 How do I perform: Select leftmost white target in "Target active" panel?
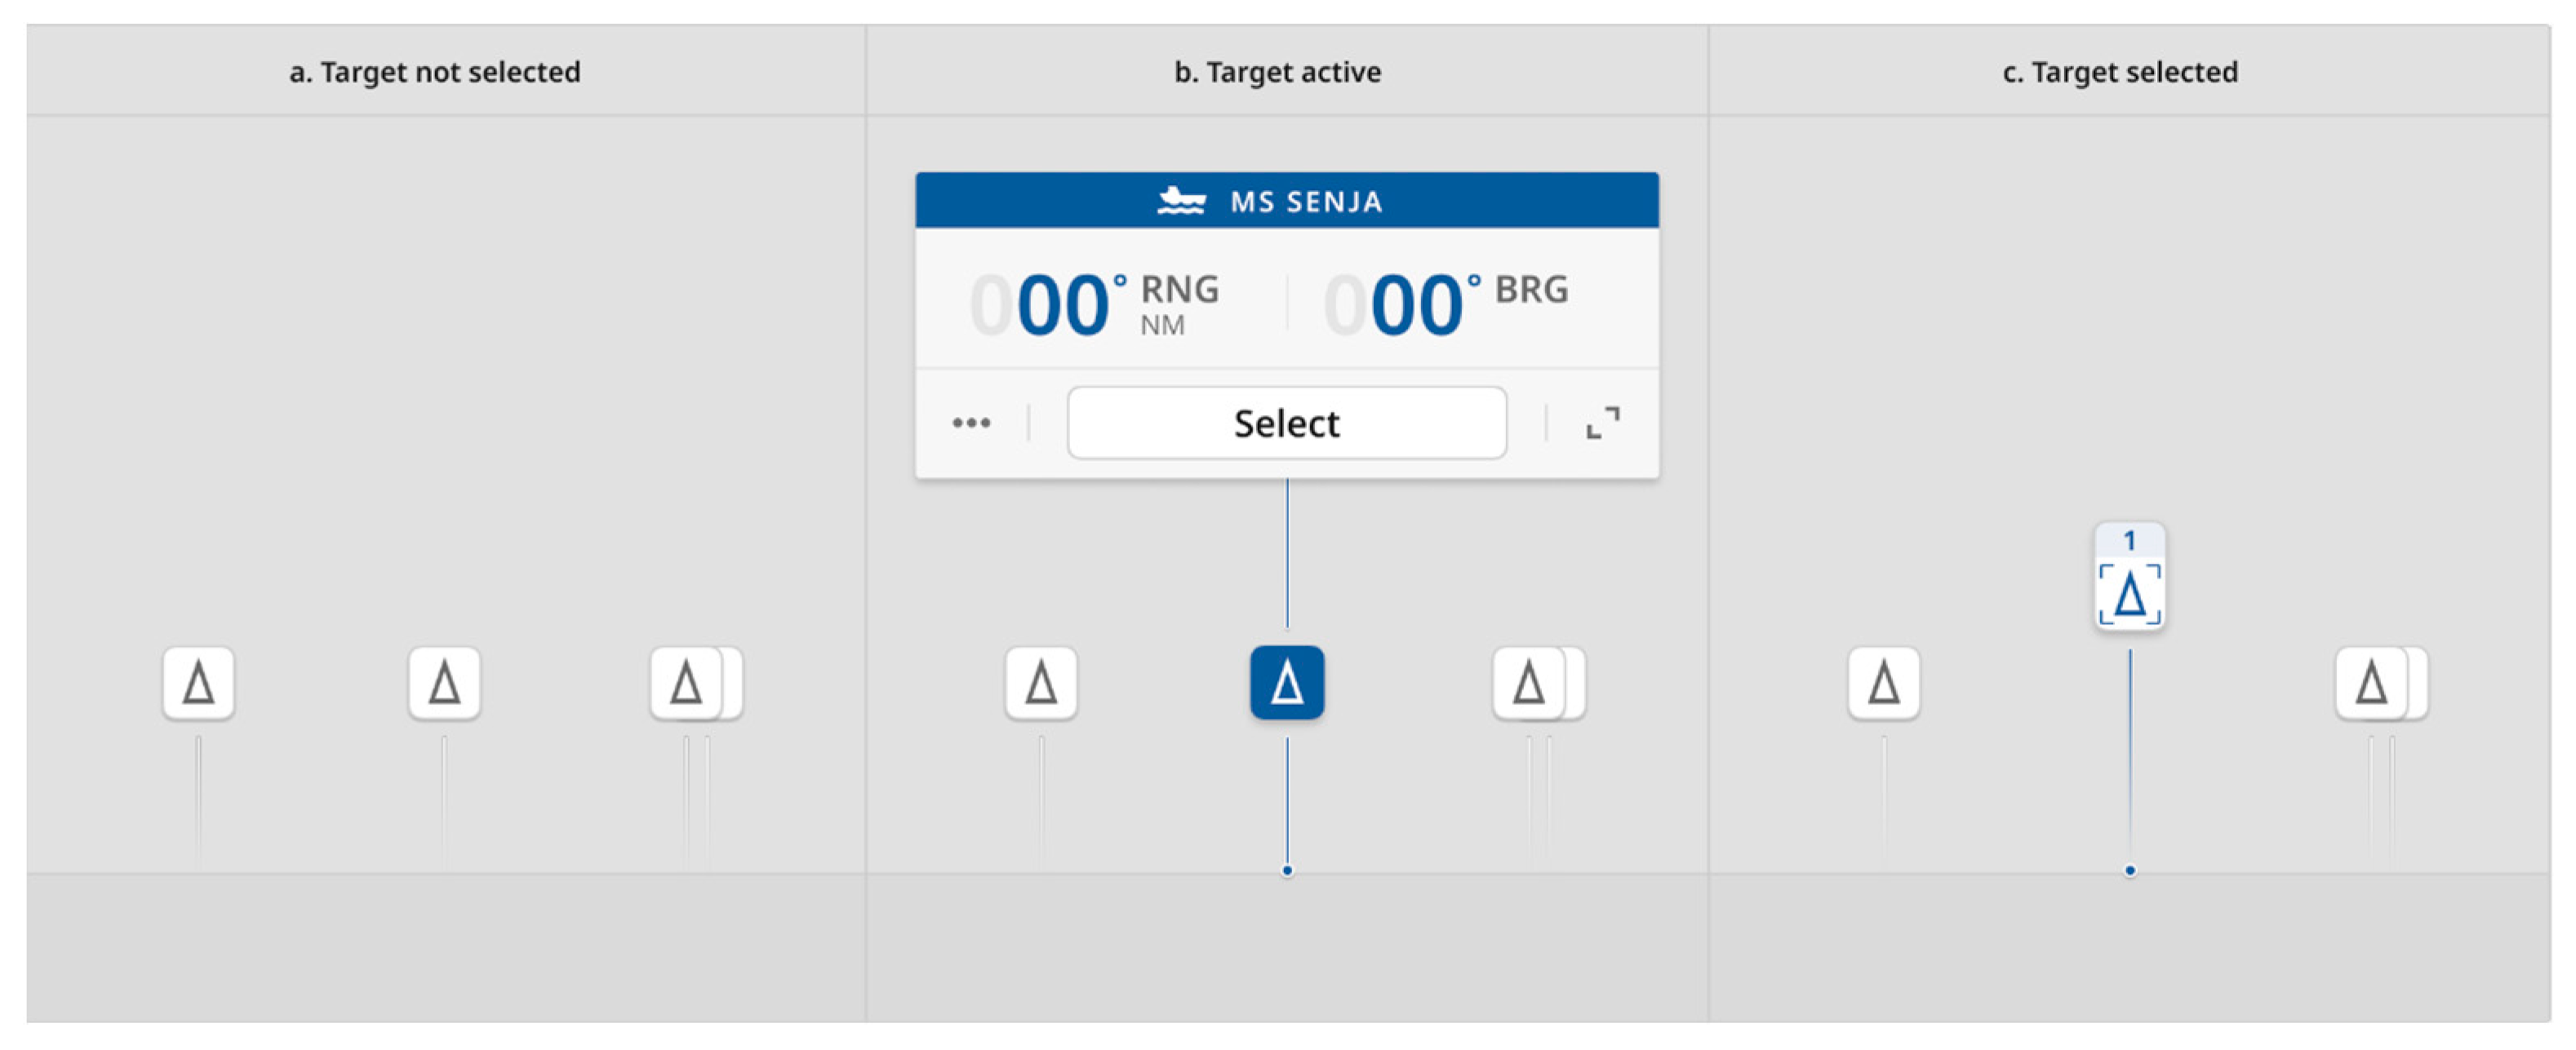coord(1041,684)
